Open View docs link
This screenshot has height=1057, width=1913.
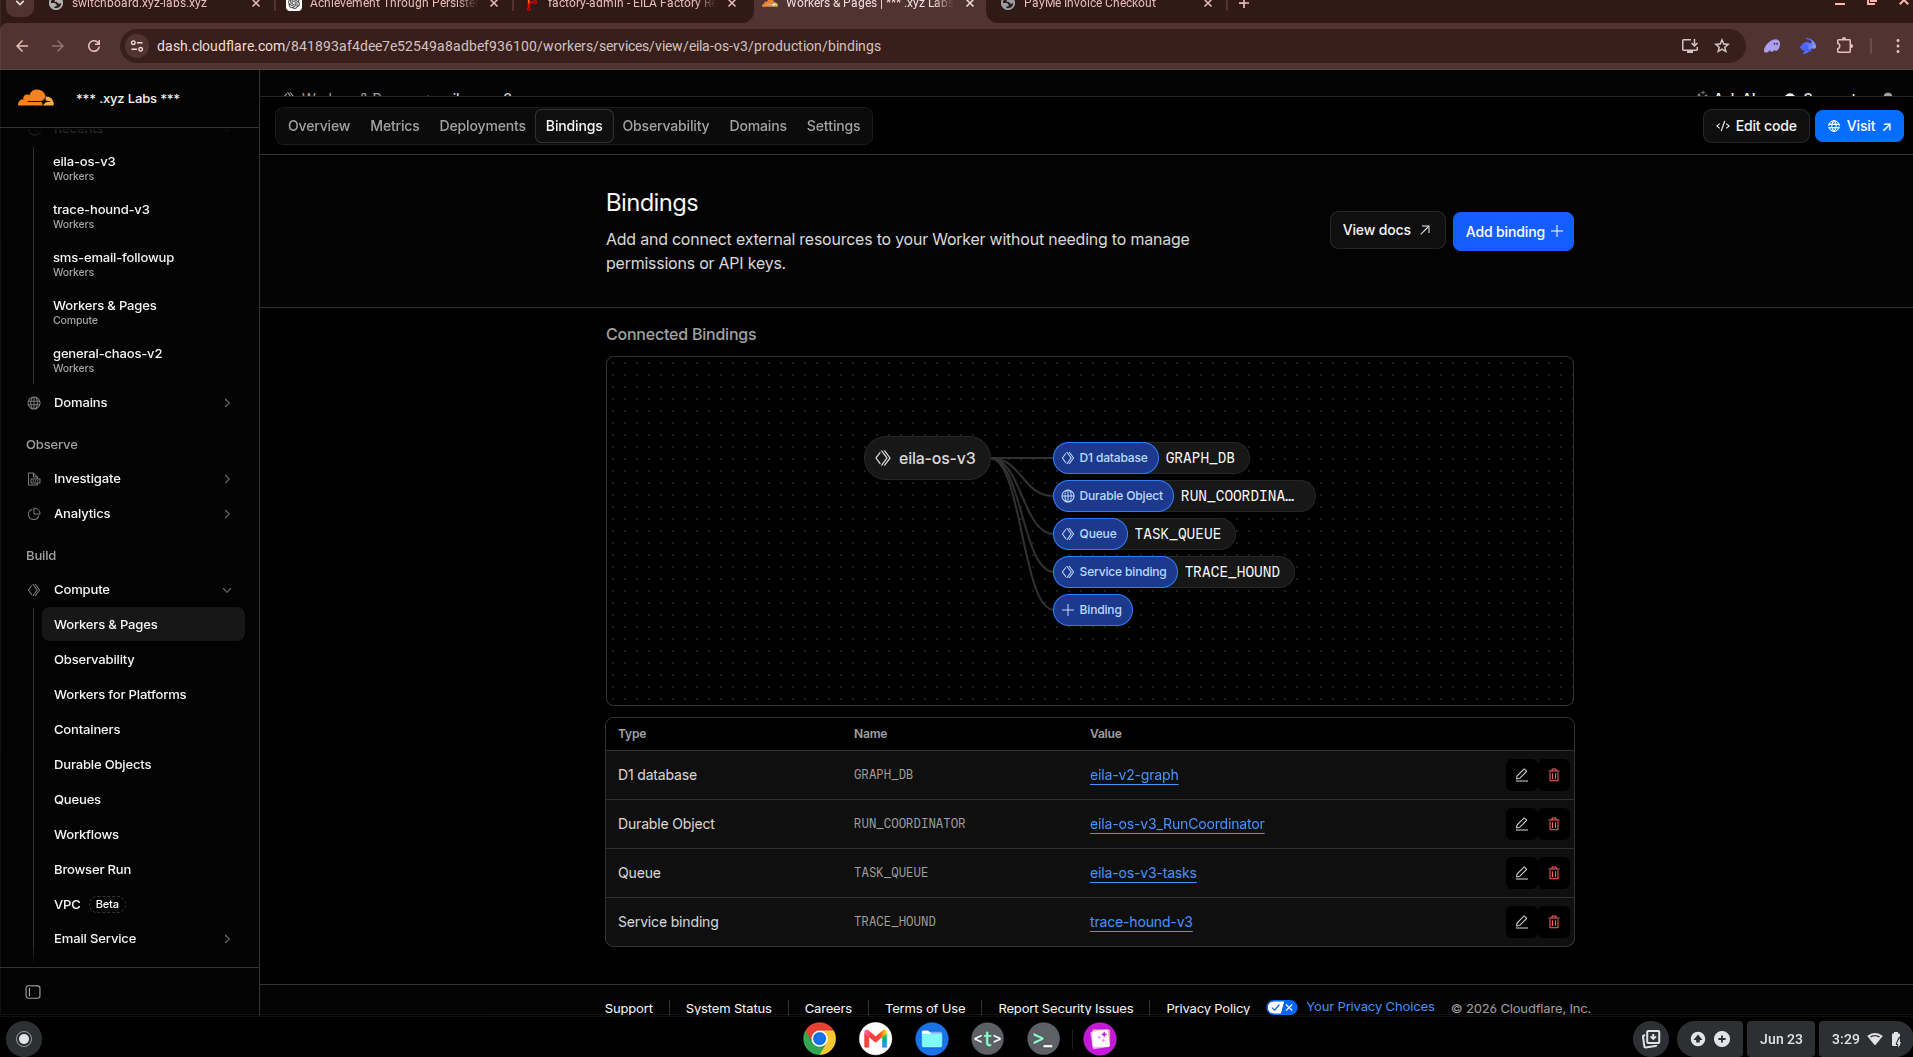pyautogui.click(x=1386, y=230)
